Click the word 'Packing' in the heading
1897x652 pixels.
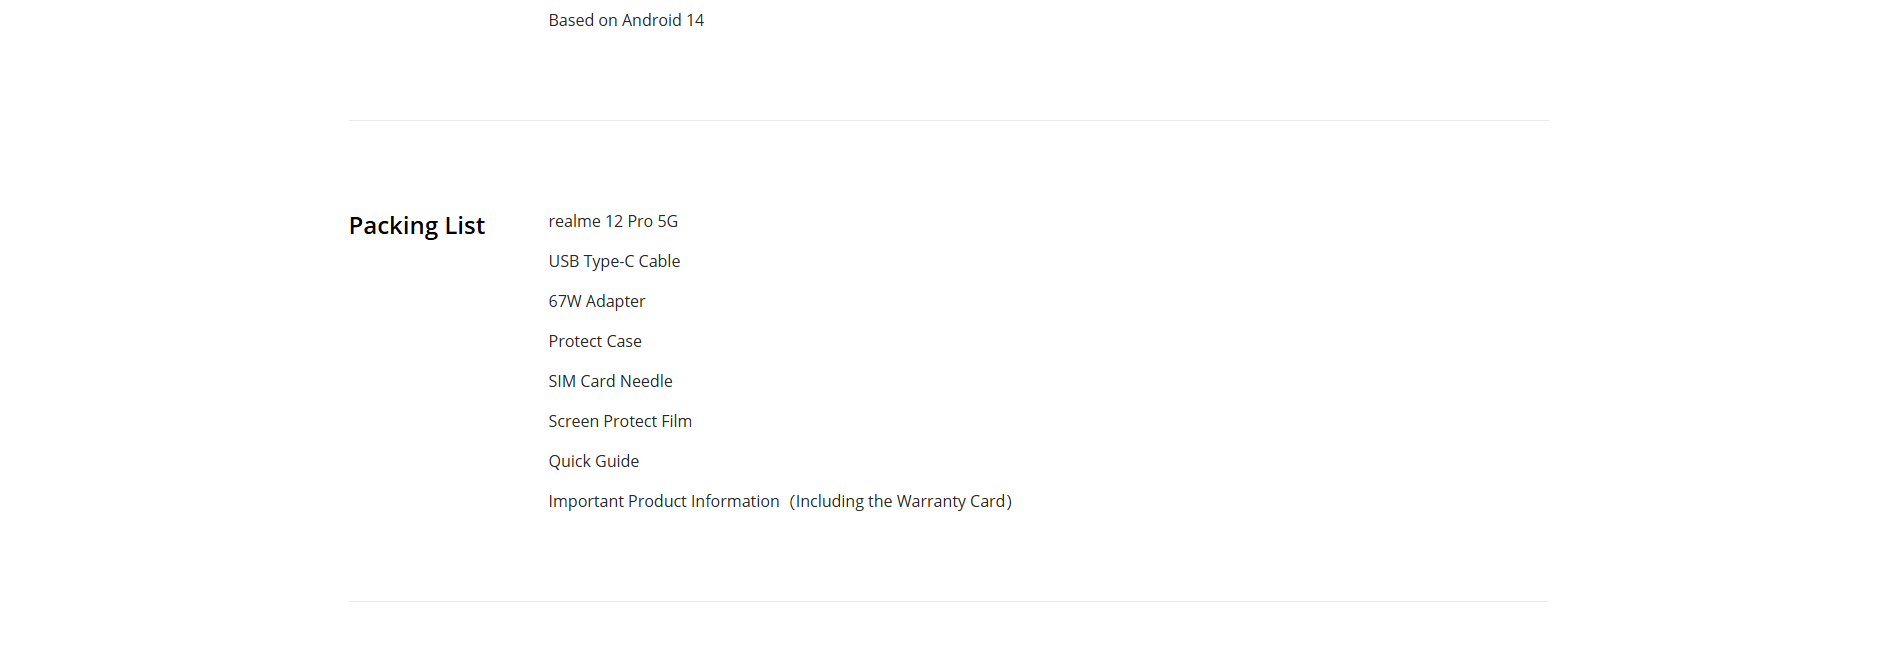click(393, 226)
